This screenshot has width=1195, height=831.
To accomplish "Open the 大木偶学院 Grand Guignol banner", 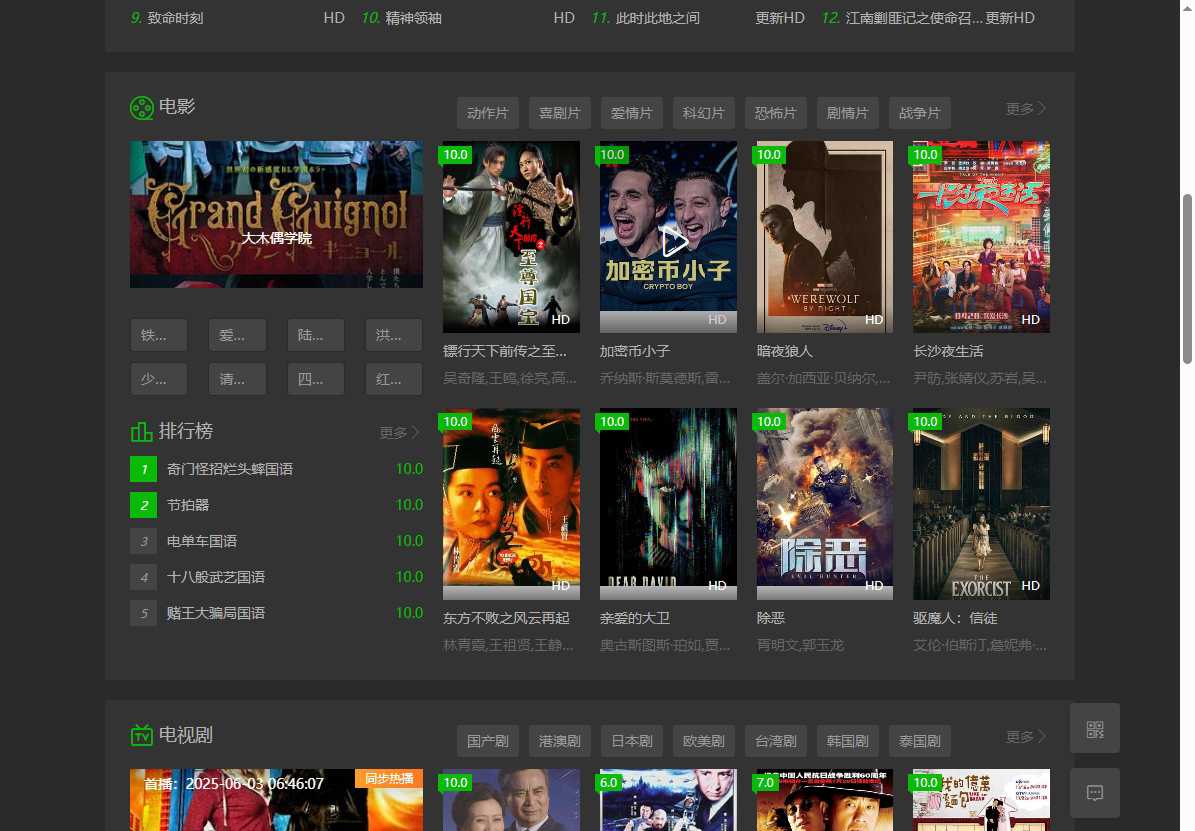I will pyautogui.click(x=276, y=214).
